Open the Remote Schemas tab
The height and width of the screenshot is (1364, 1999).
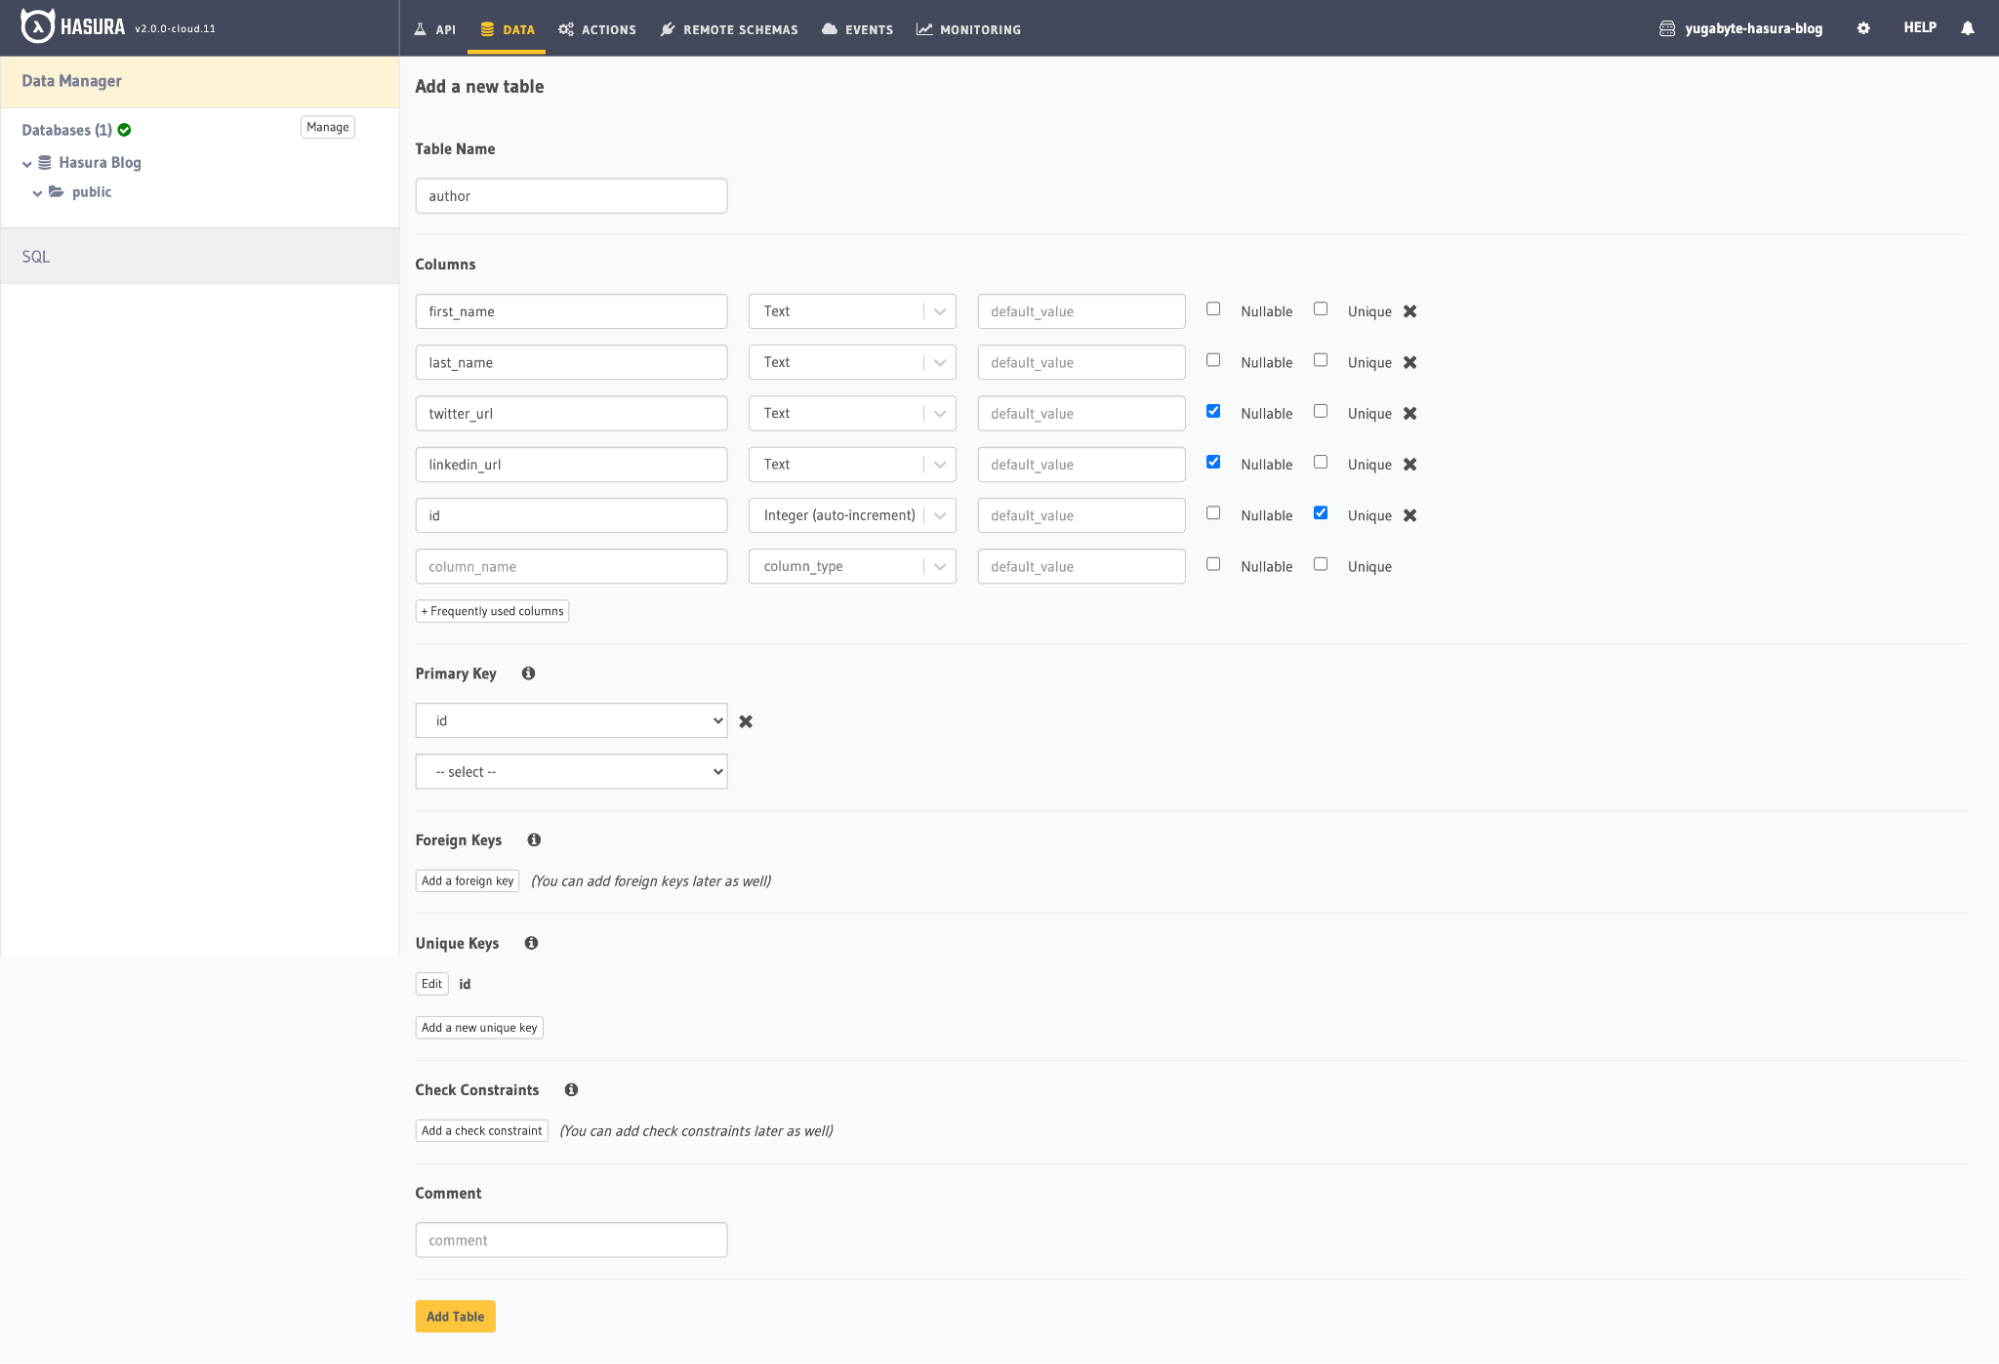729,29
